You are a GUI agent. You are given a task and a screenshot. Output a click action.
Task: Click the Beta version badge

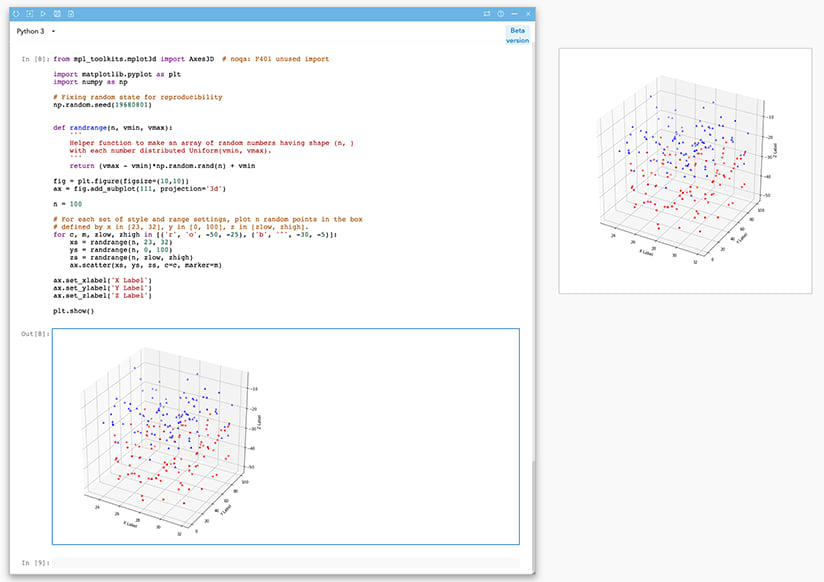tap(517, 35)
